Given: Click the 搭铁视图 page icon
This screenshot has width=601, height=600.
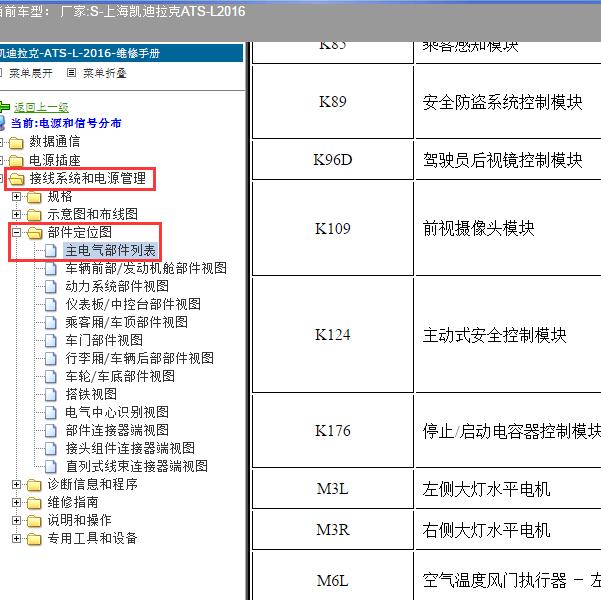Looking at the screenshot, I should point(51,395).
